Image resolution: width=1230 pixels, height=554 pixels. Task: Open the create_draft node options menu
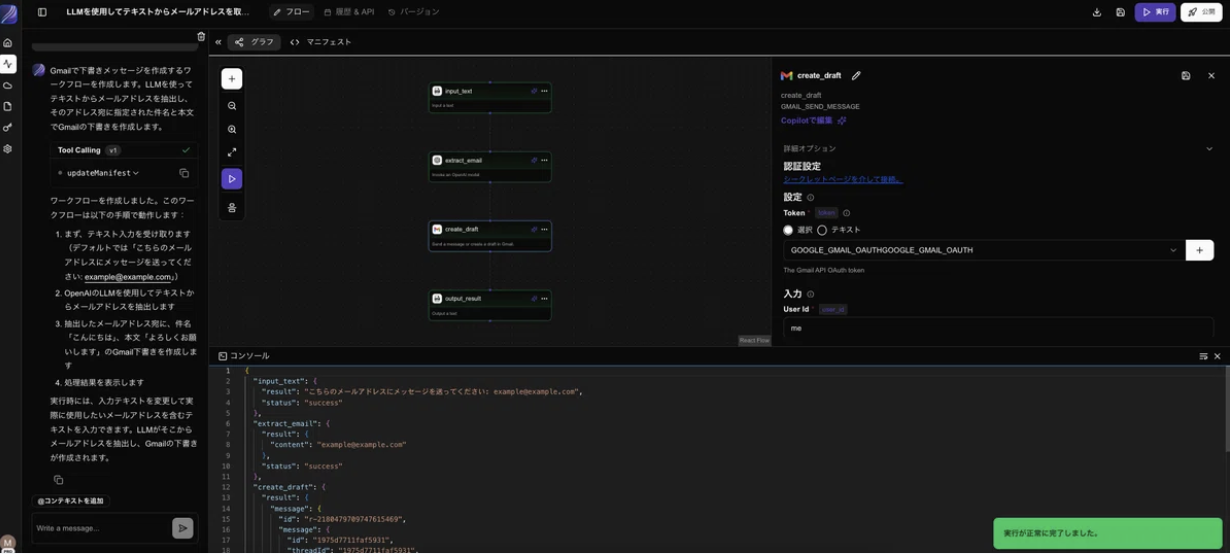pyautogui.click(x=544, y=229)
